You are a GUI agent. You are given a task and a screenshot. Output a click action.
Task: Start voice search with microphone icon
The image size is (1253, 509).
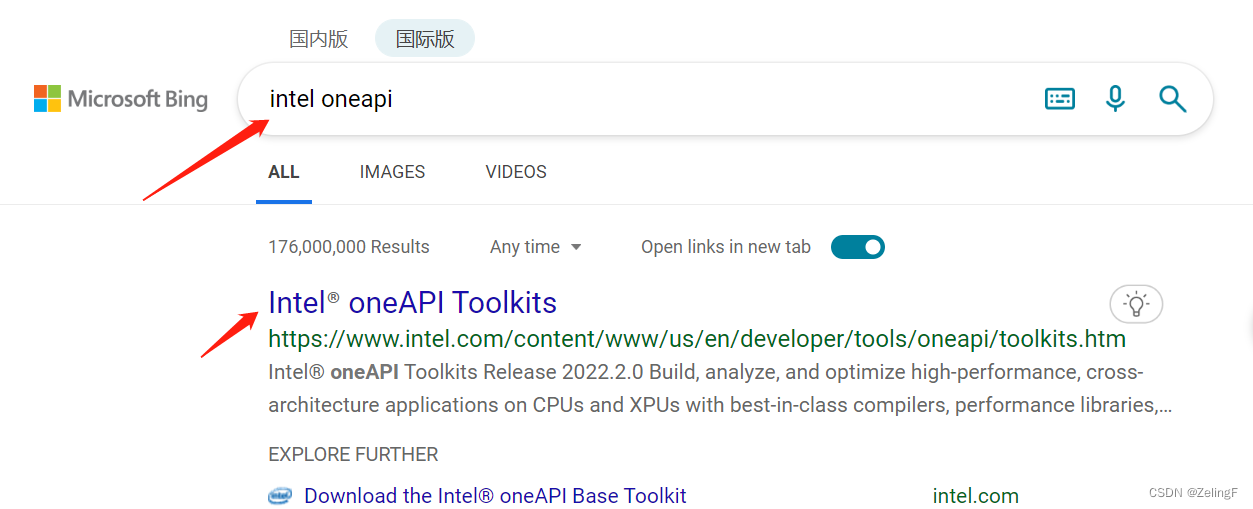(1116, 98)
